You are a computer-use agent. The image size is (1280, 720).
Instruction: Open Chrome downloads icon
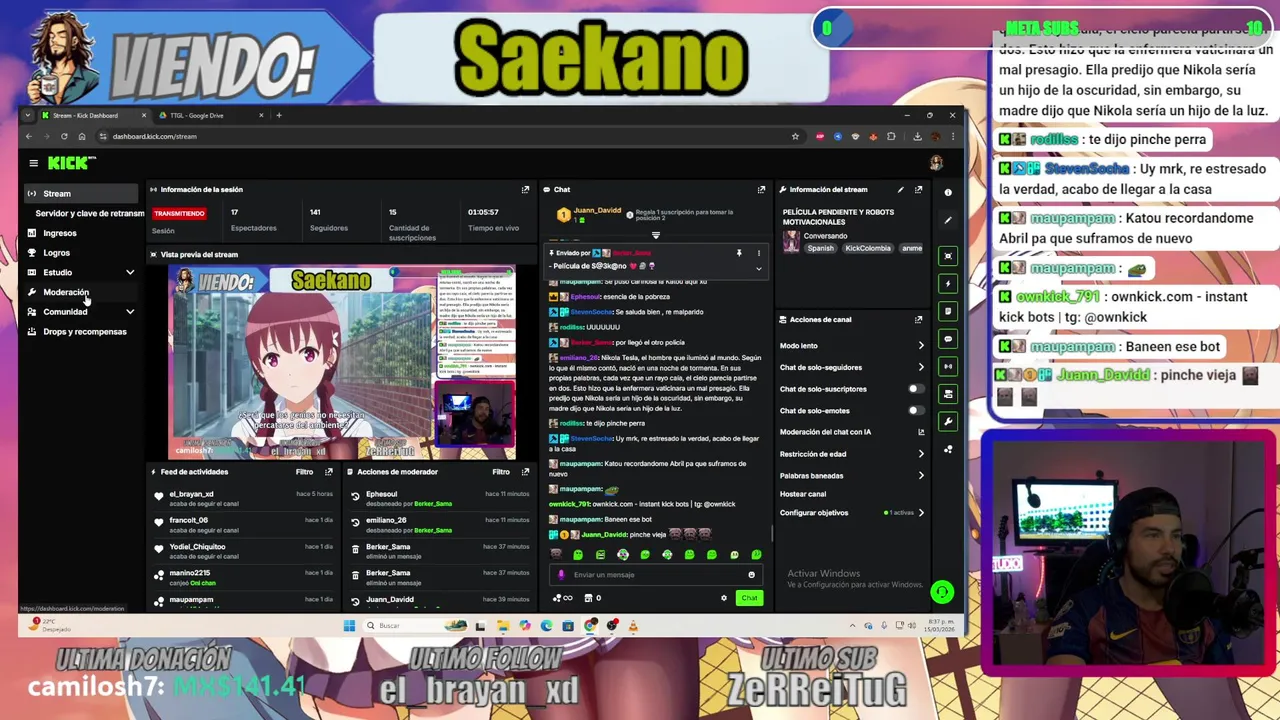pos(917,136)
